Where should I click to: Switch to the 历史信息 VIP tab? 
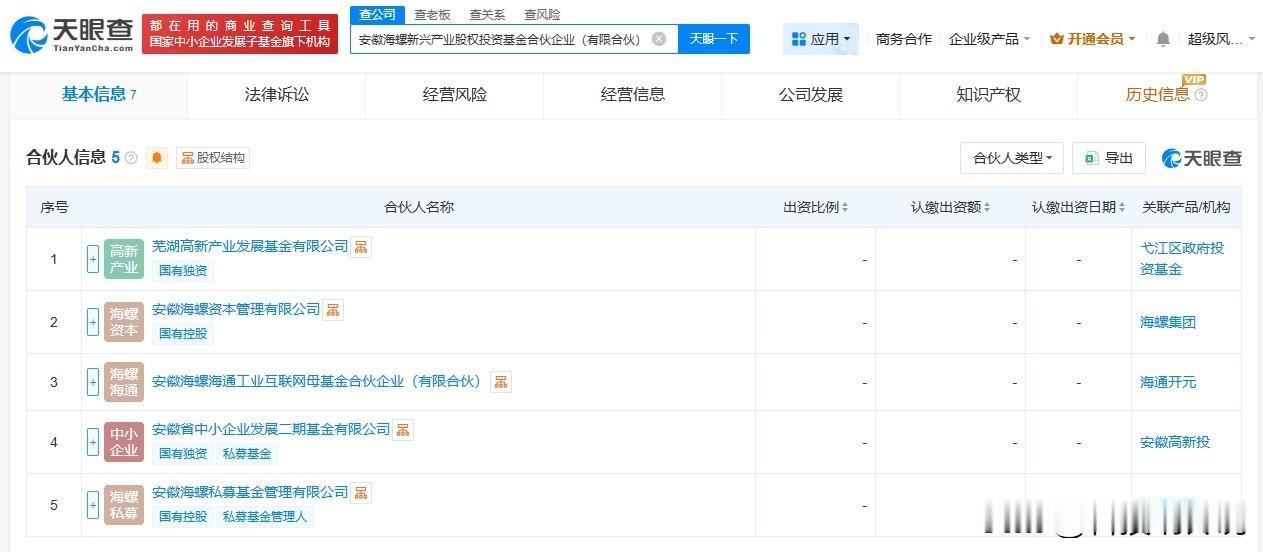pyautogui.click(x=1166, y=95)
